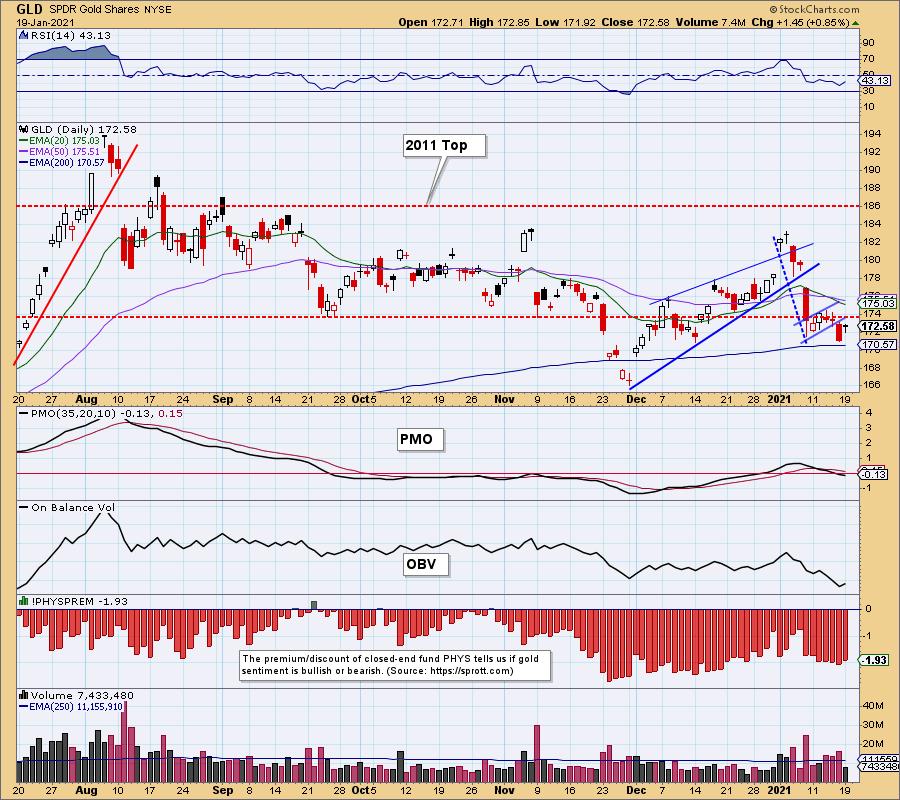
Task: Click the 'GLD (Daily) 172.58' legend
Action: point(84,129)
